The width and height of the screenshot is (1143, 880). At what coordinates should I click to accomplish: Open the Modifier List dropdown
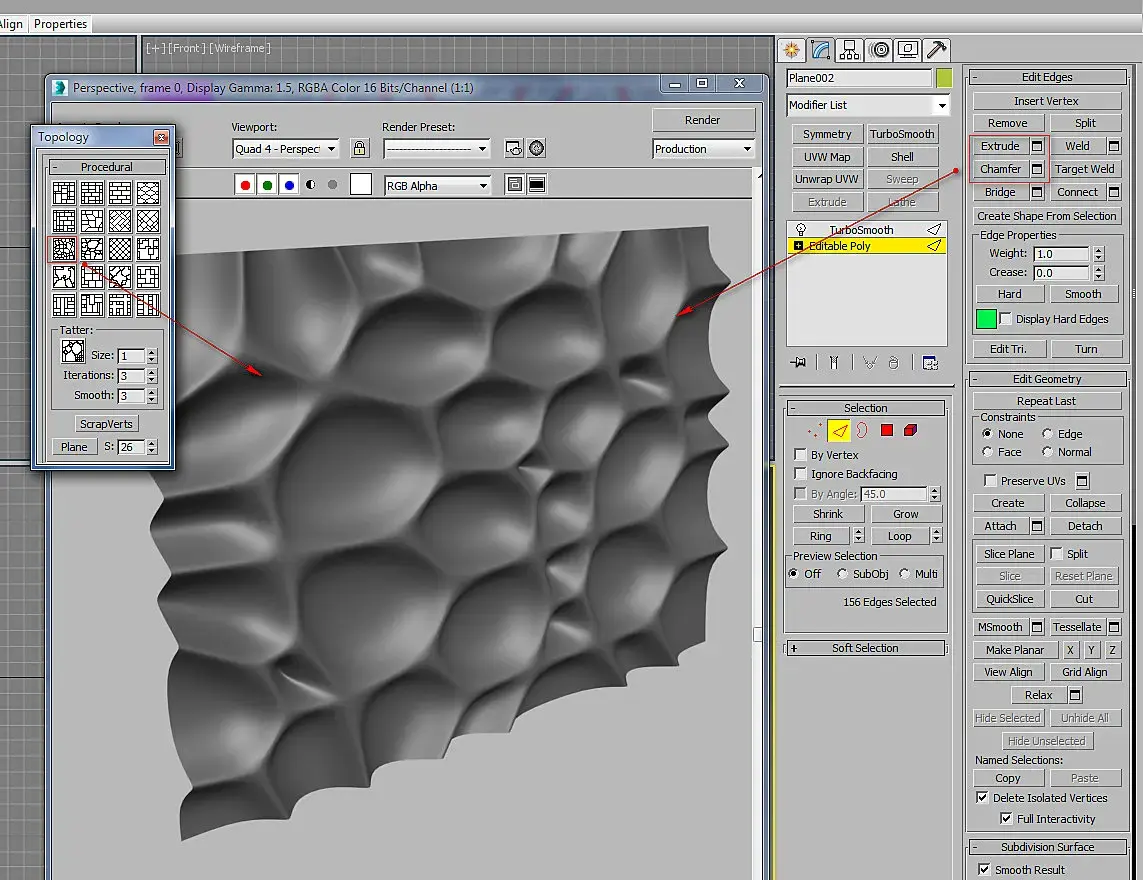click(867, 105)
